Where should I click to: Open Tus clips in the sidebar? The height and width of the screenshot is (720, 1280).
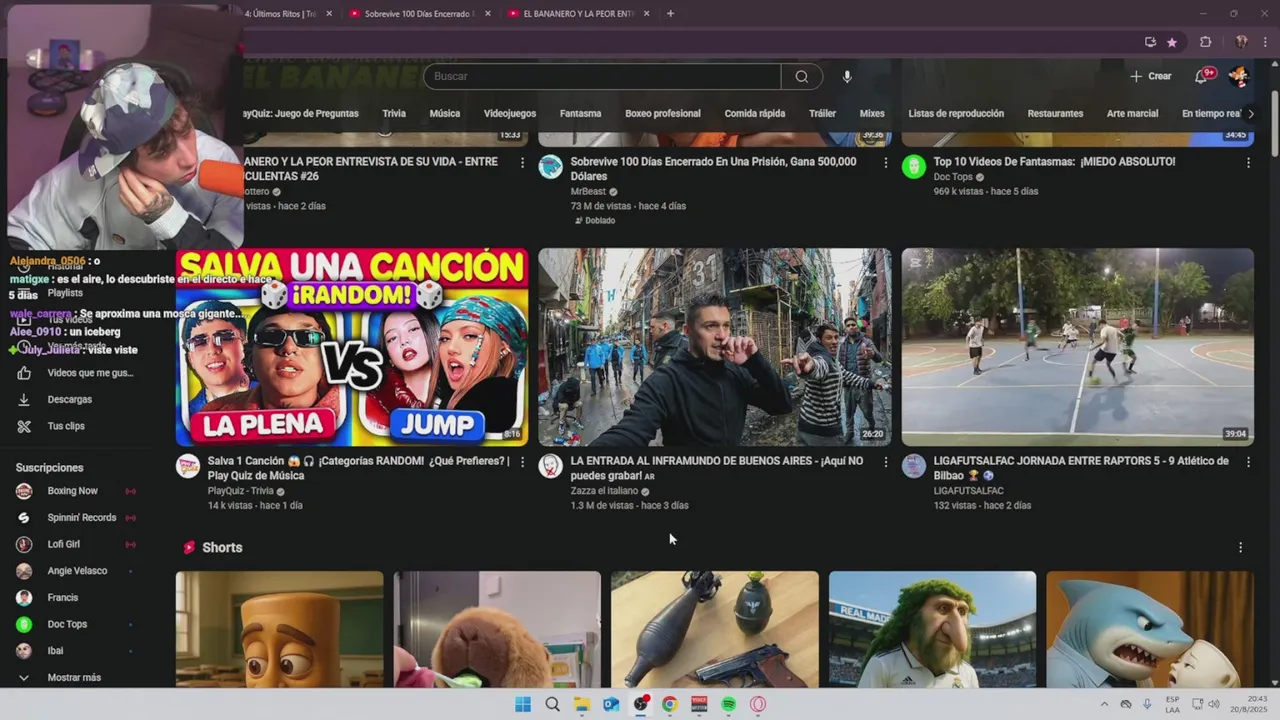tap(66, 426)
